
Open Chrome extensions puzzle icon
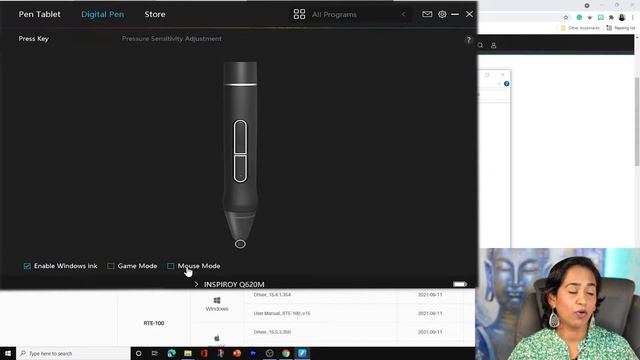(x=611, y=18)
